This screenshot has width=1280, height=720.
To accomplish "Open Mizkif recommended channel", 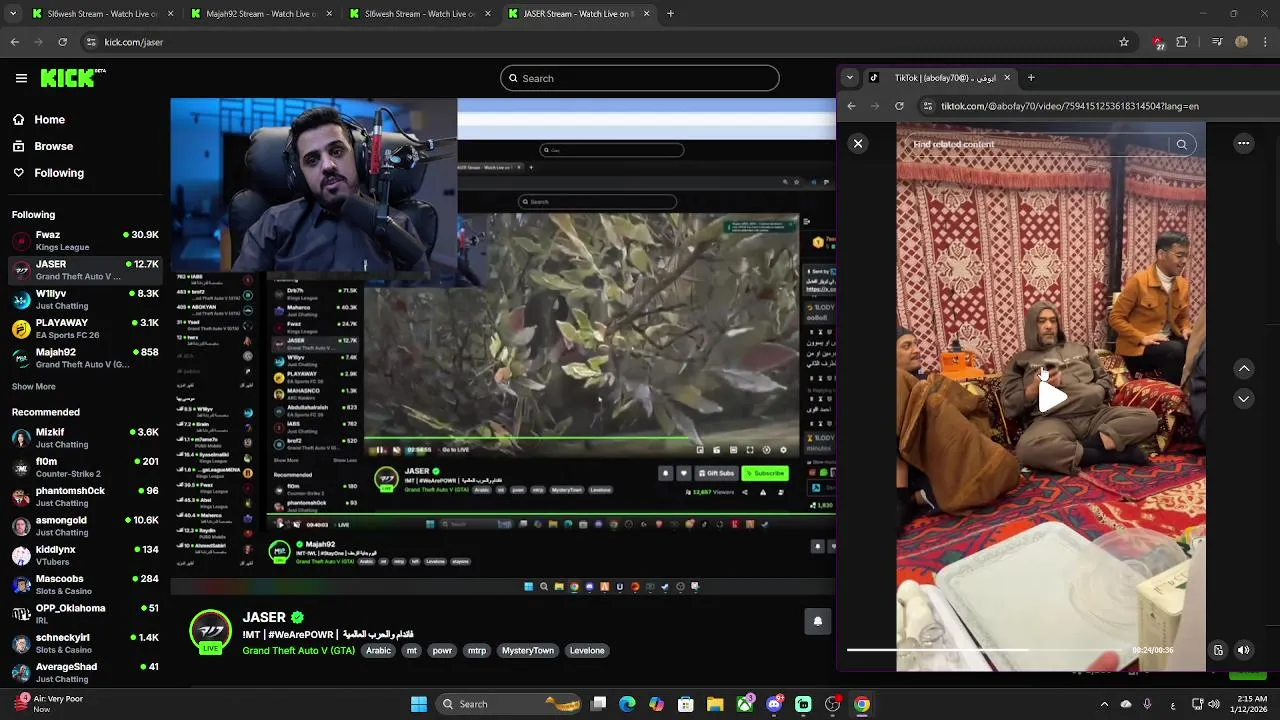I will click(x=85, y=438).
